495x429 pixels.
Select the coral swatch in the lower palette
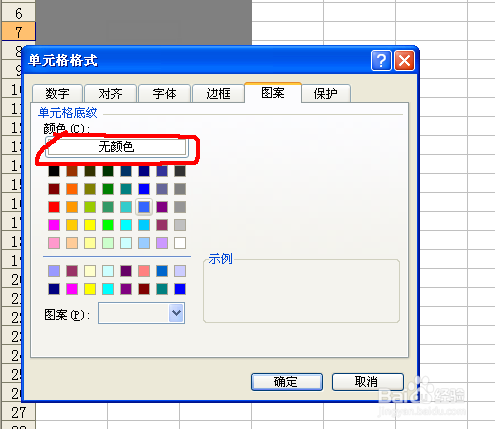[x=144, y=271]
